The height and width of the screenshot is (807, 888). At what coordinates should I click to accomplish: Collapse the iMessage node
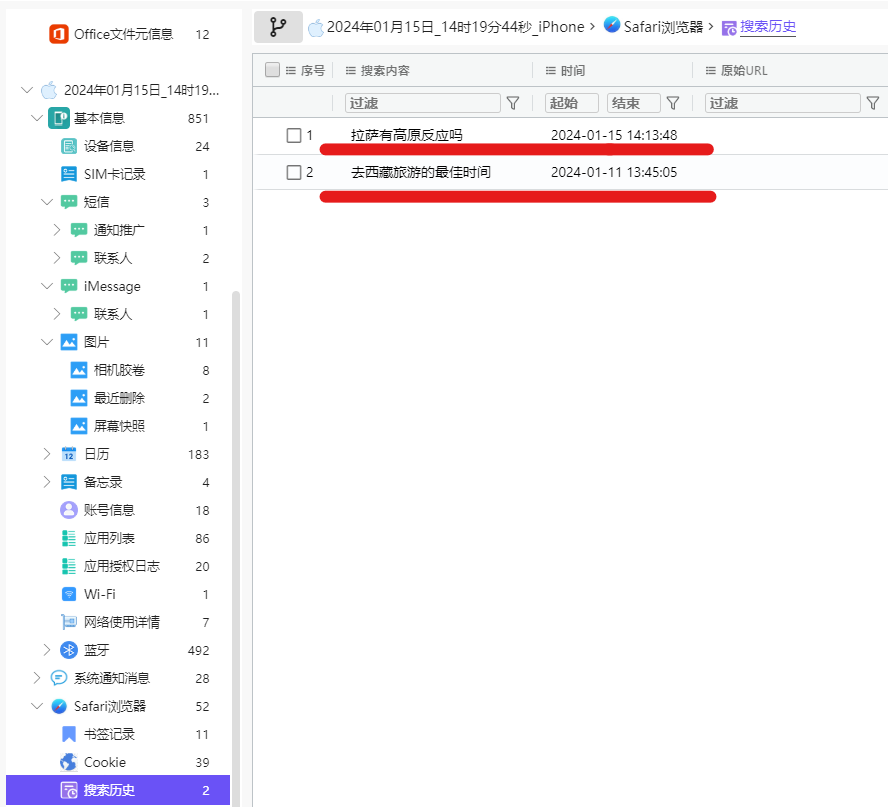click(x=47, y=286)
